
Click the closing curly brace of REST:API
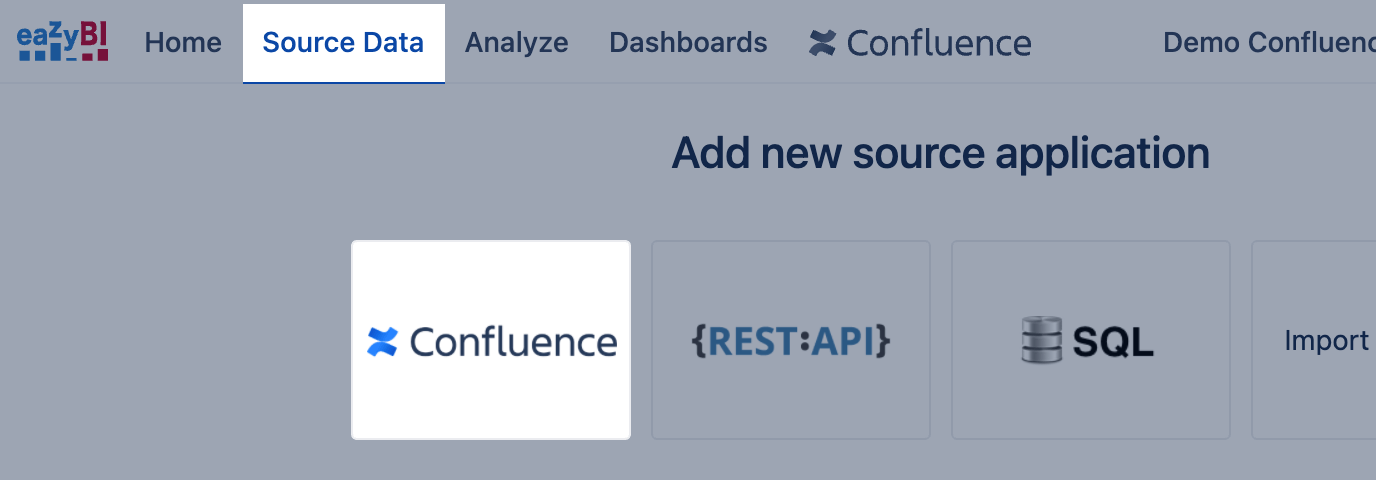point(881,342)
